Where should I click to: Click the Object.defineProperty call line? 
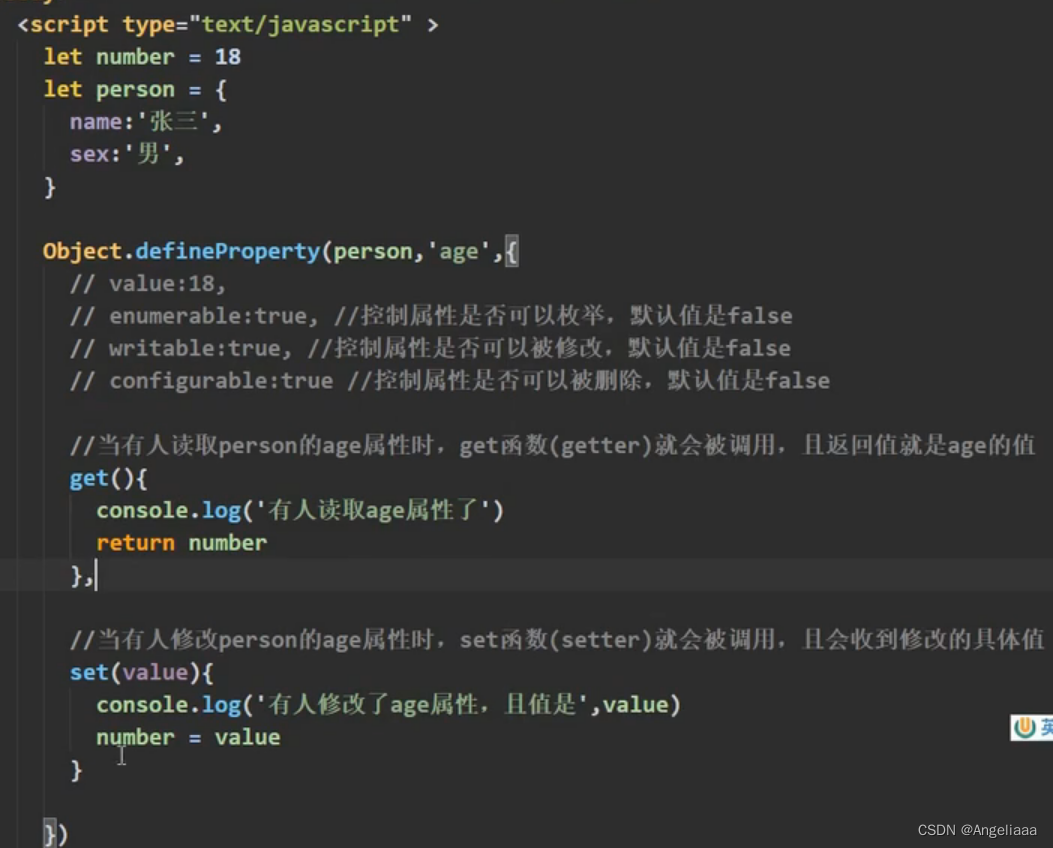click(x=280, y=252)
